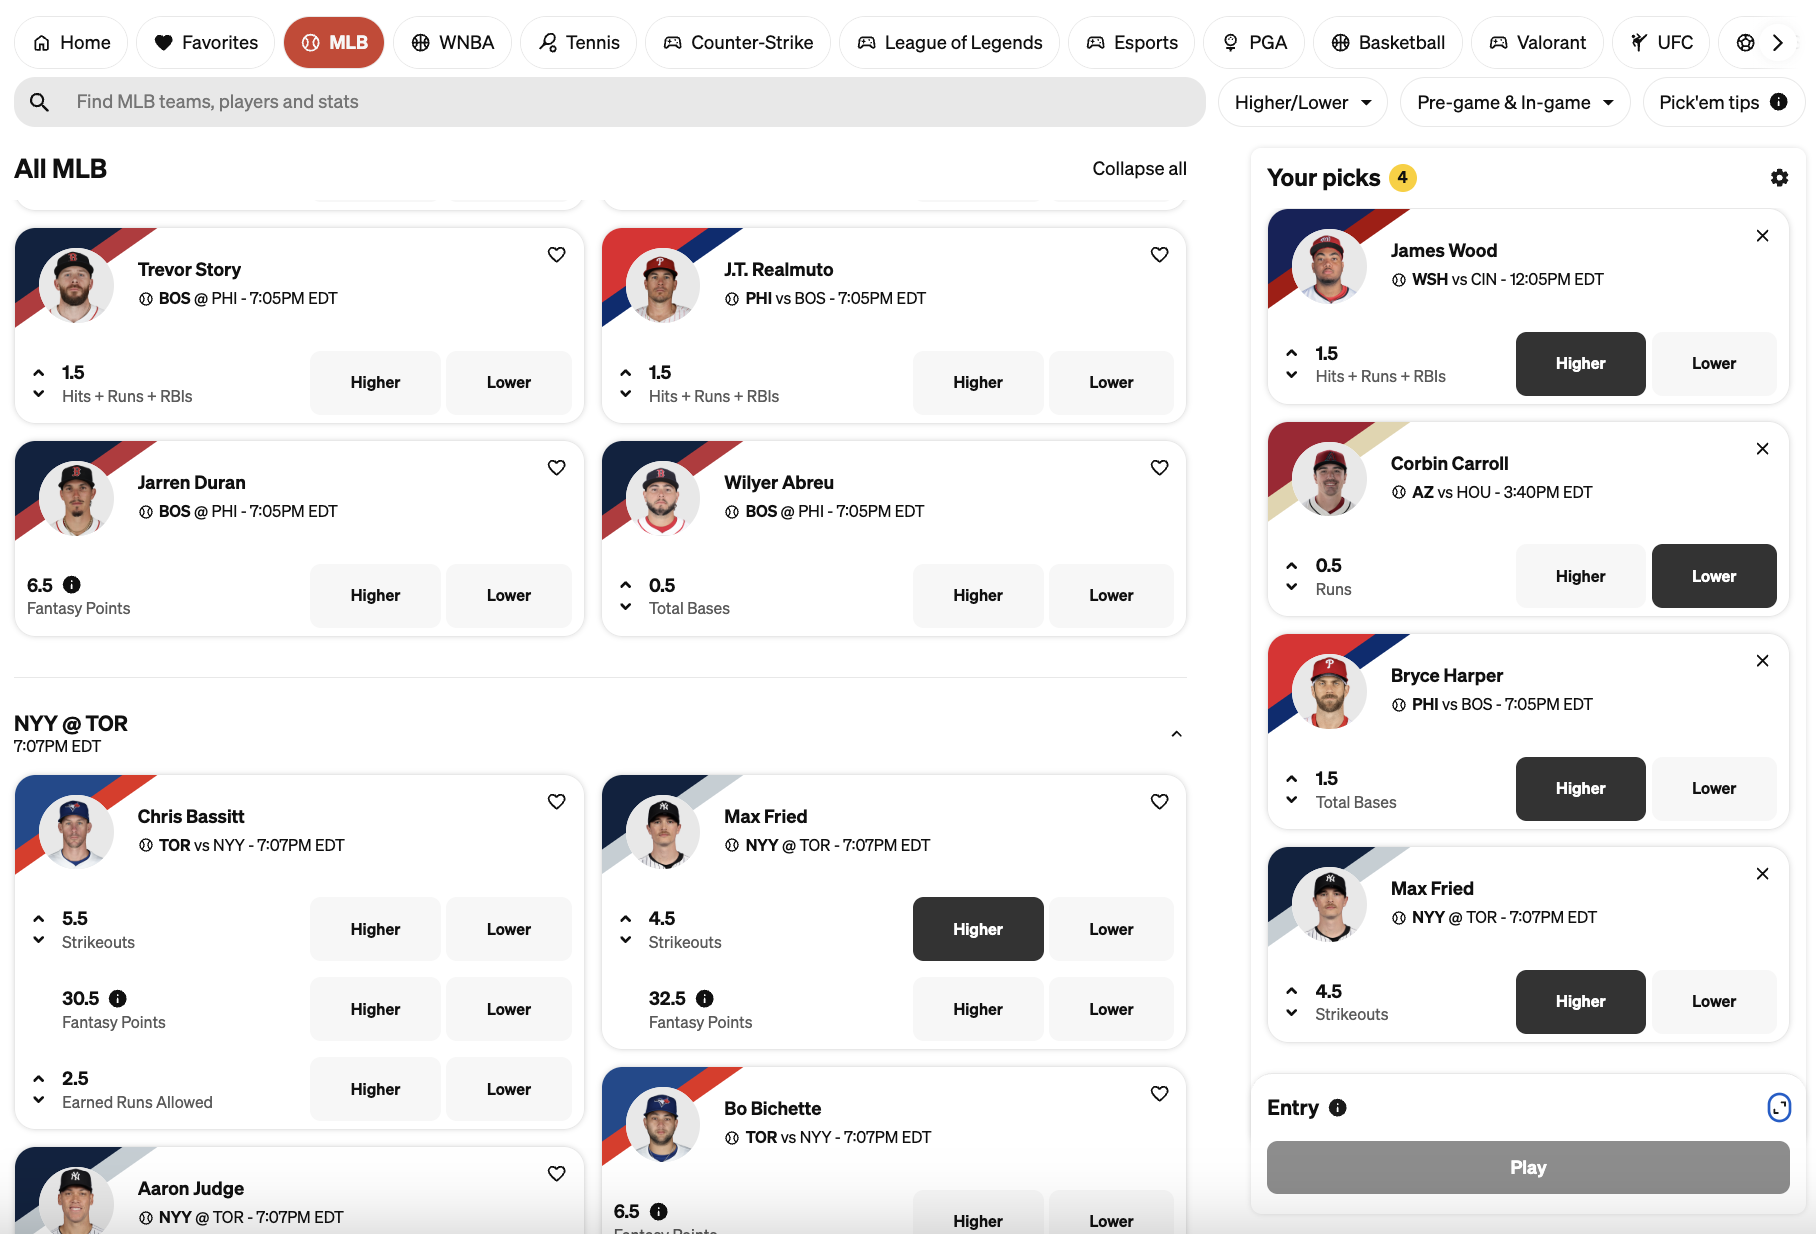This screenshot has width=1816, height=1234.
Task: Open the Higher/Lower dropdown
Action: coord(1303,102)
